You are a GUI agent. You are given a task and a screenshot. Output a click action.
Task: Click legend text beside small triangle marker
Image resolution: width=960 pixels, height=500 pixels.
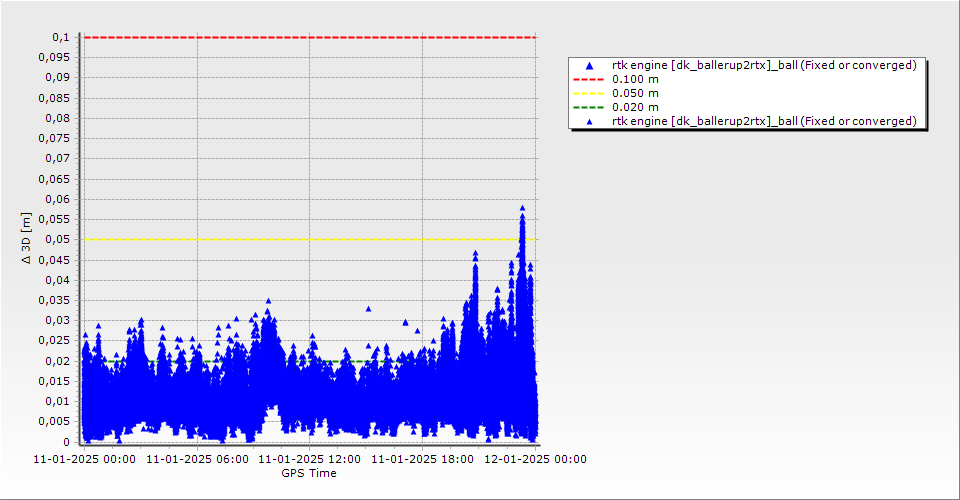click(764, 121)
